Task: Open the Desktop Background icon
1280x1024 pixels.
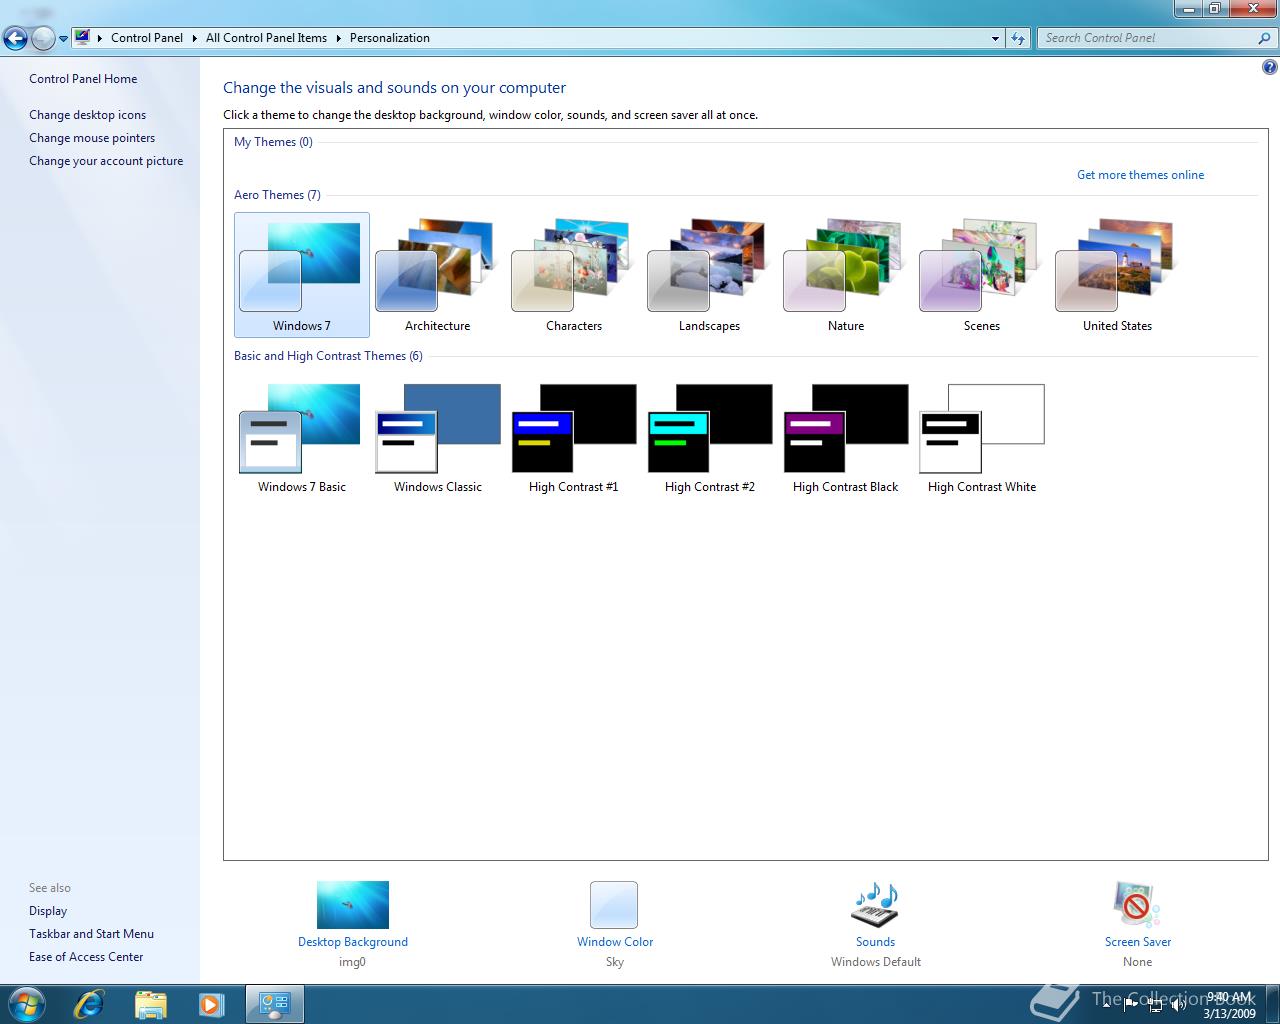Action: (x=353, y=905)
